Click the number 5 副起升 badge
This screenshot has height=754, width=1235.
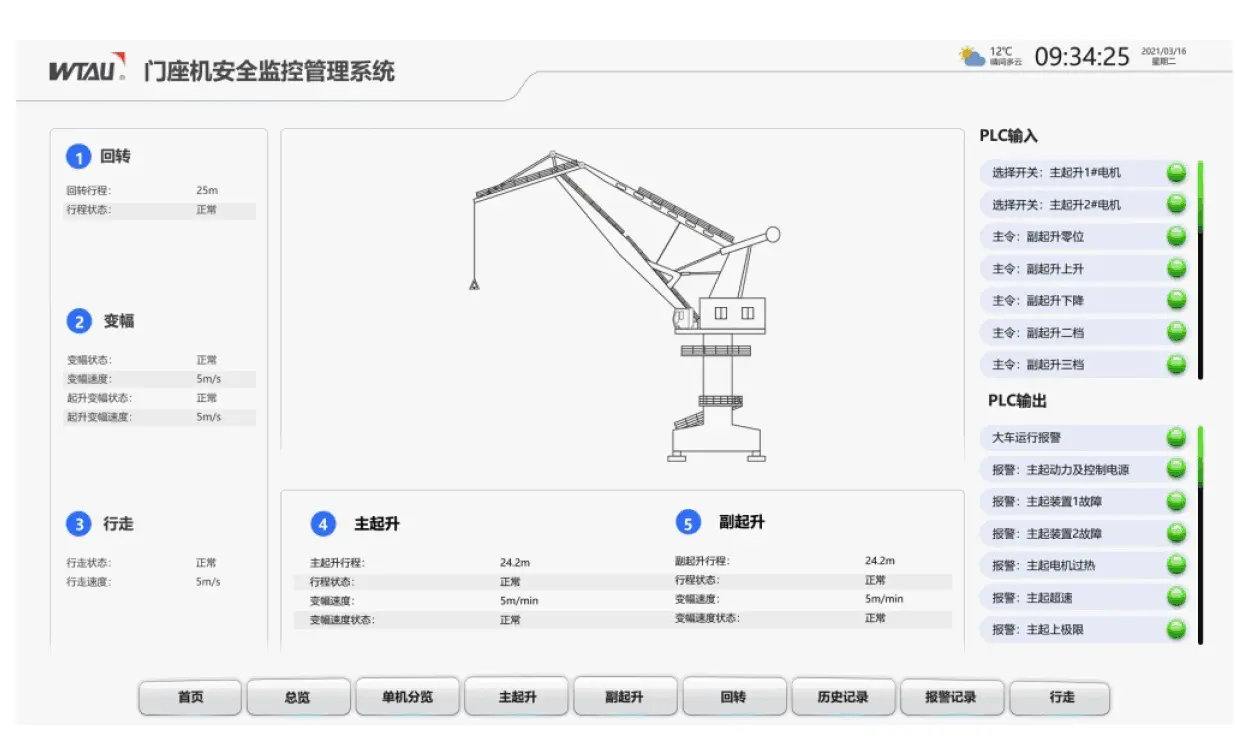tap(688, 523)
